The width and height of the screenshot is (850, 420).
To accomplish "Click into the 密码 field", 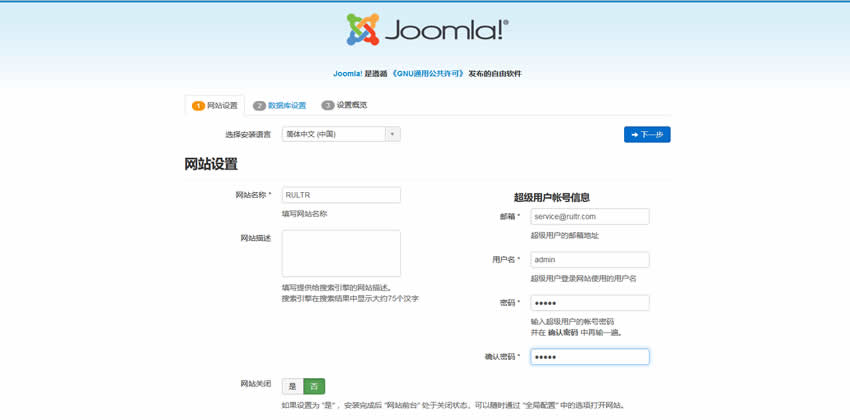I will [590, 303].
